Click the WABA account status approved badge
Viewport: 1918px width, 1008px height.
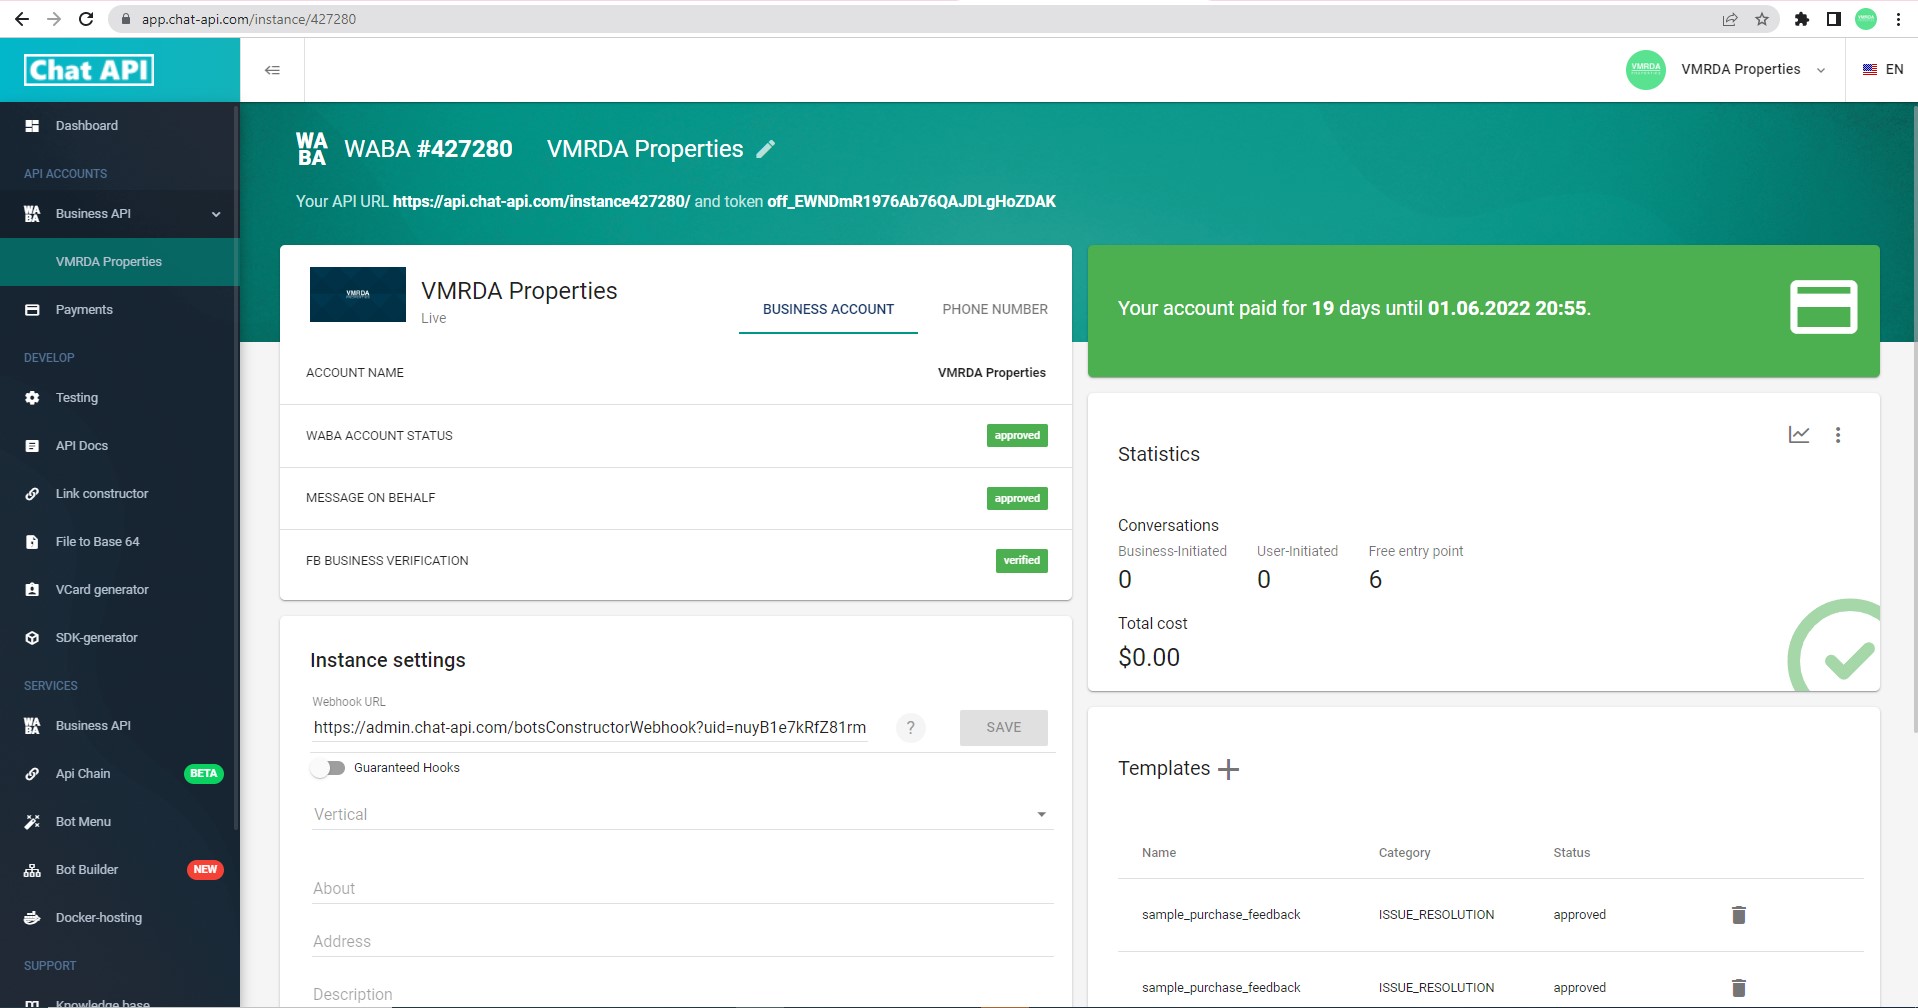coord(1017,436)
